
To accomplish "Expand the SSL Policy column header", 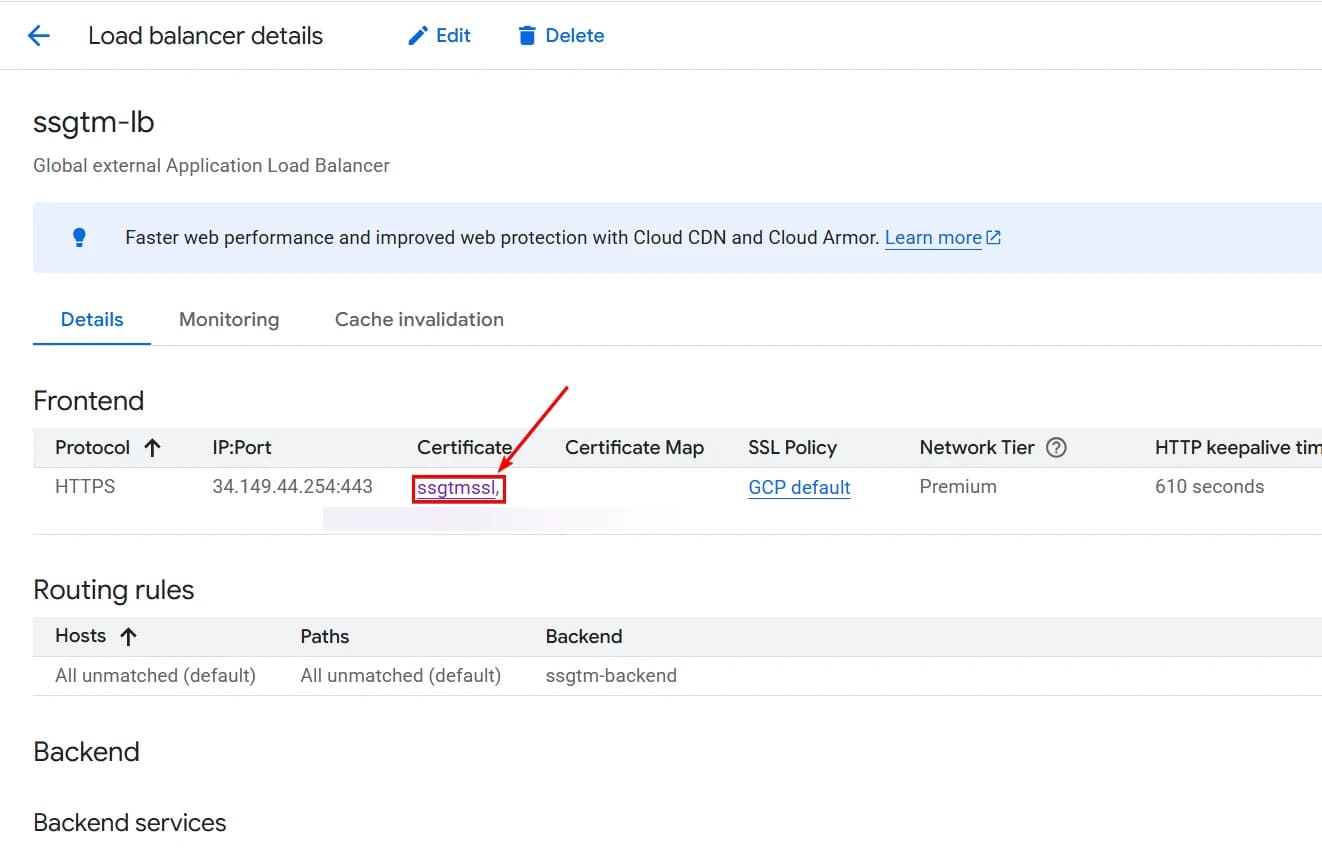I will [x=792, y=447].
